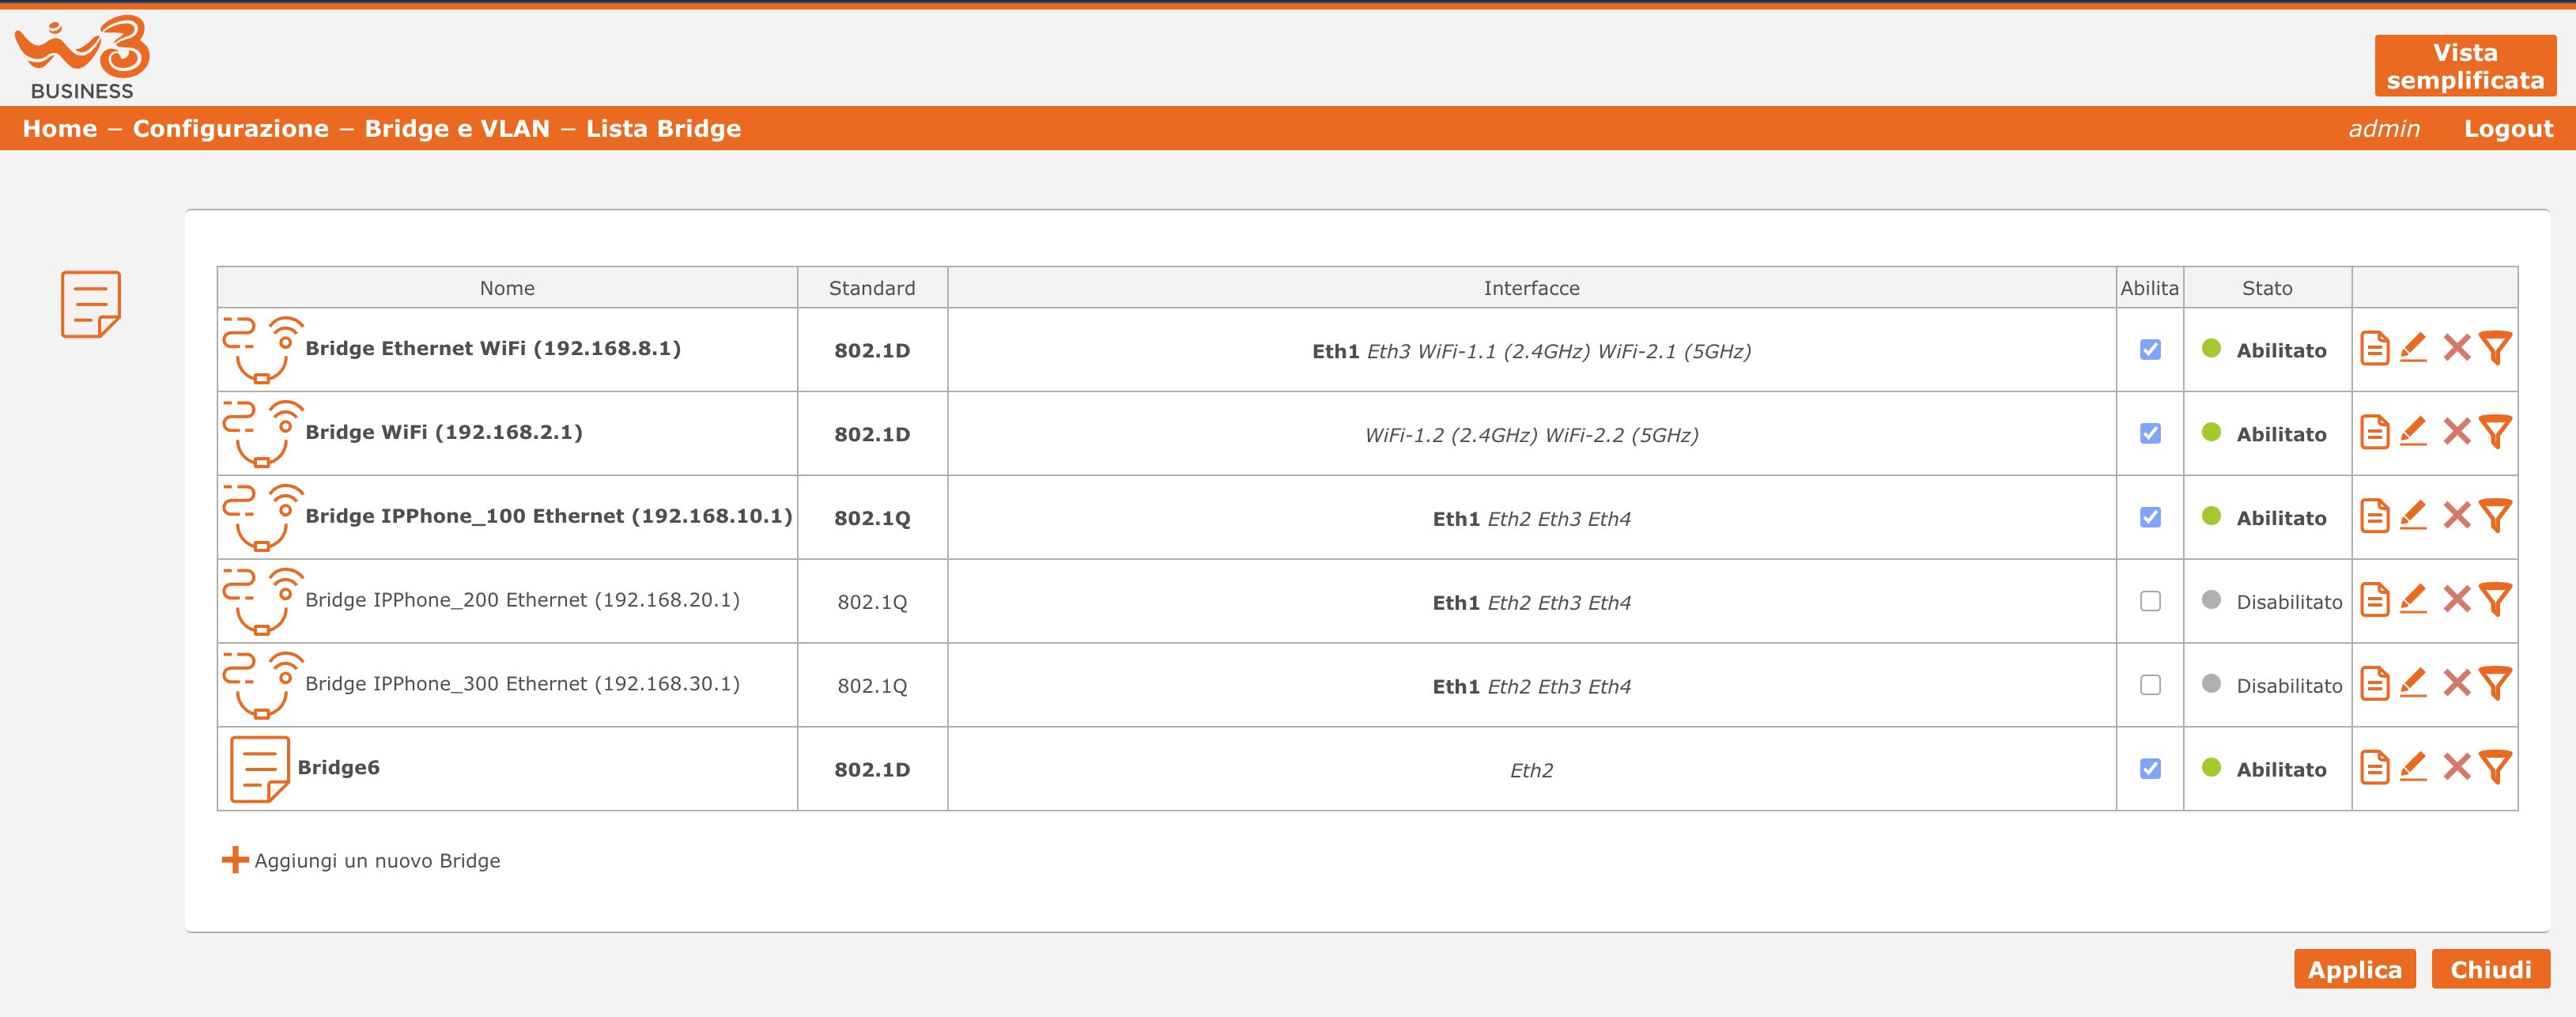Open details icon for Bridge IPPhone_300 row
This screenshot has width=2576, height=1017.
point(2374,684)
